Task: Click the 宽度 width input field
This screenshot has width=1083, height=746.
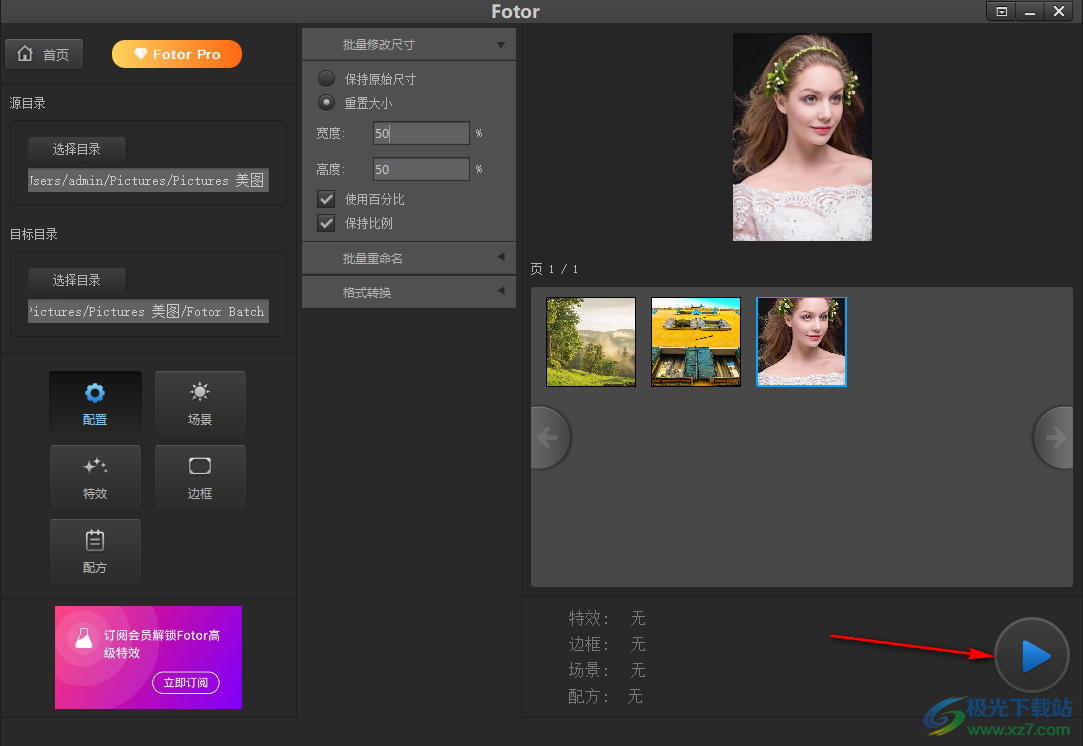Action: click(421, 133)
